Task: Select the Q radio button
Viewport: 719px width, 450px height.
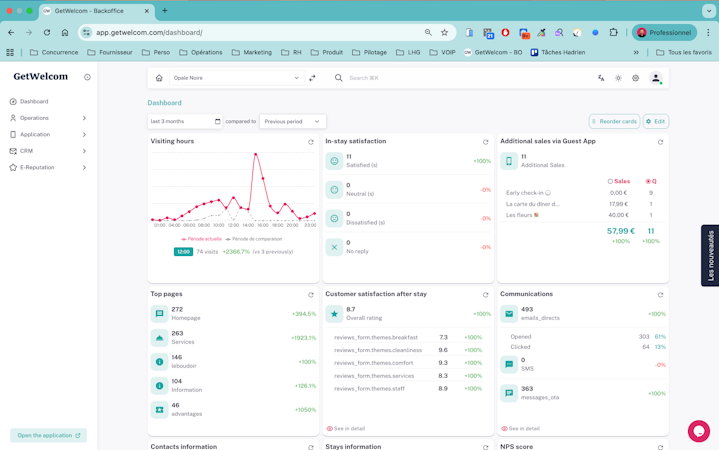Action: click(648, 182)
